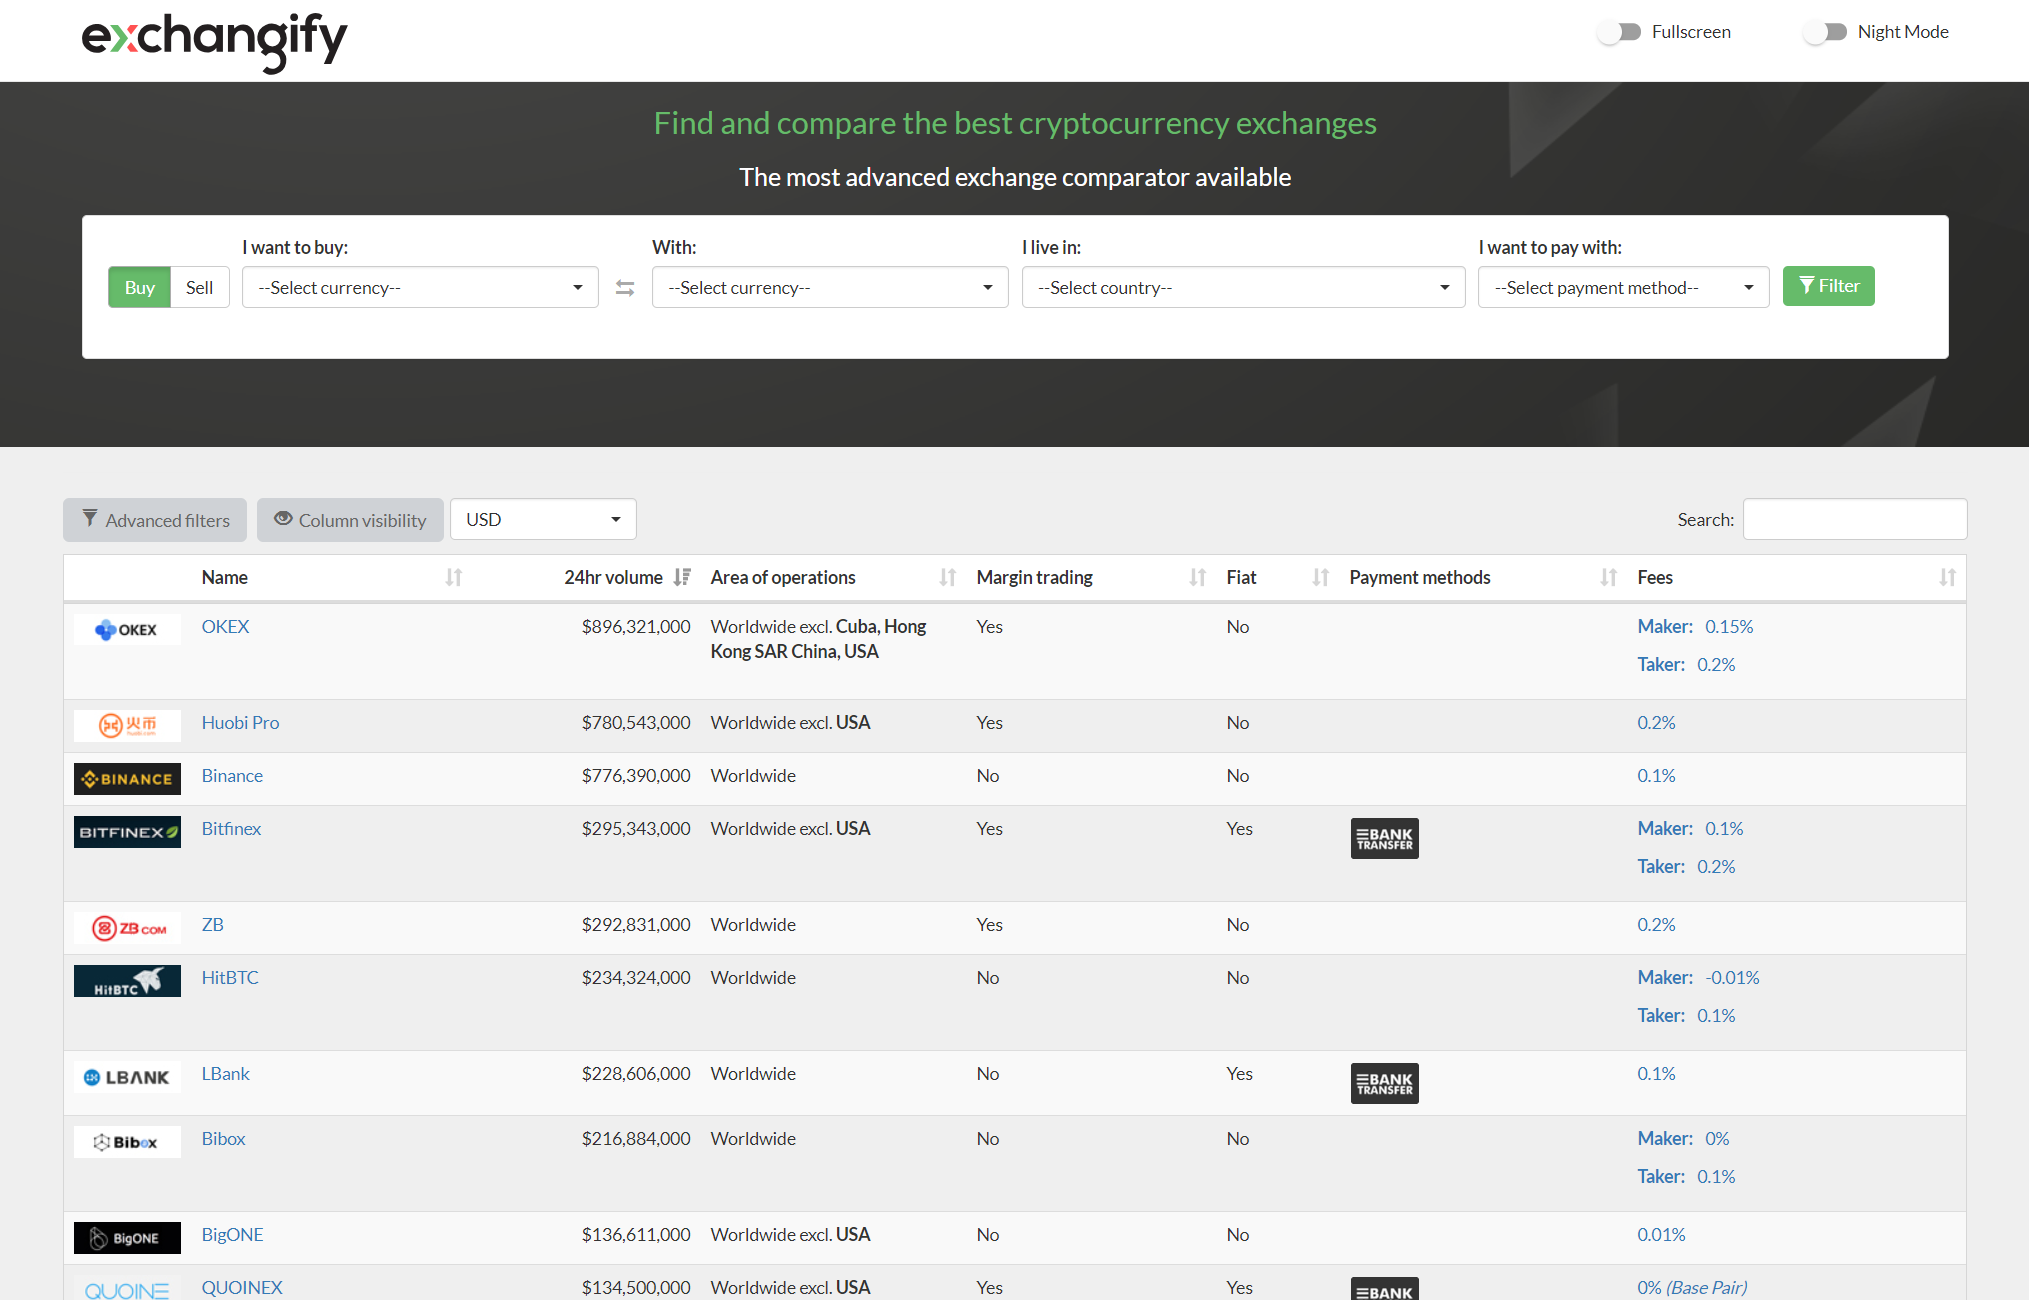
Task: Open the 'I want to buy' currency dropdown
Action: click(420, 288)
